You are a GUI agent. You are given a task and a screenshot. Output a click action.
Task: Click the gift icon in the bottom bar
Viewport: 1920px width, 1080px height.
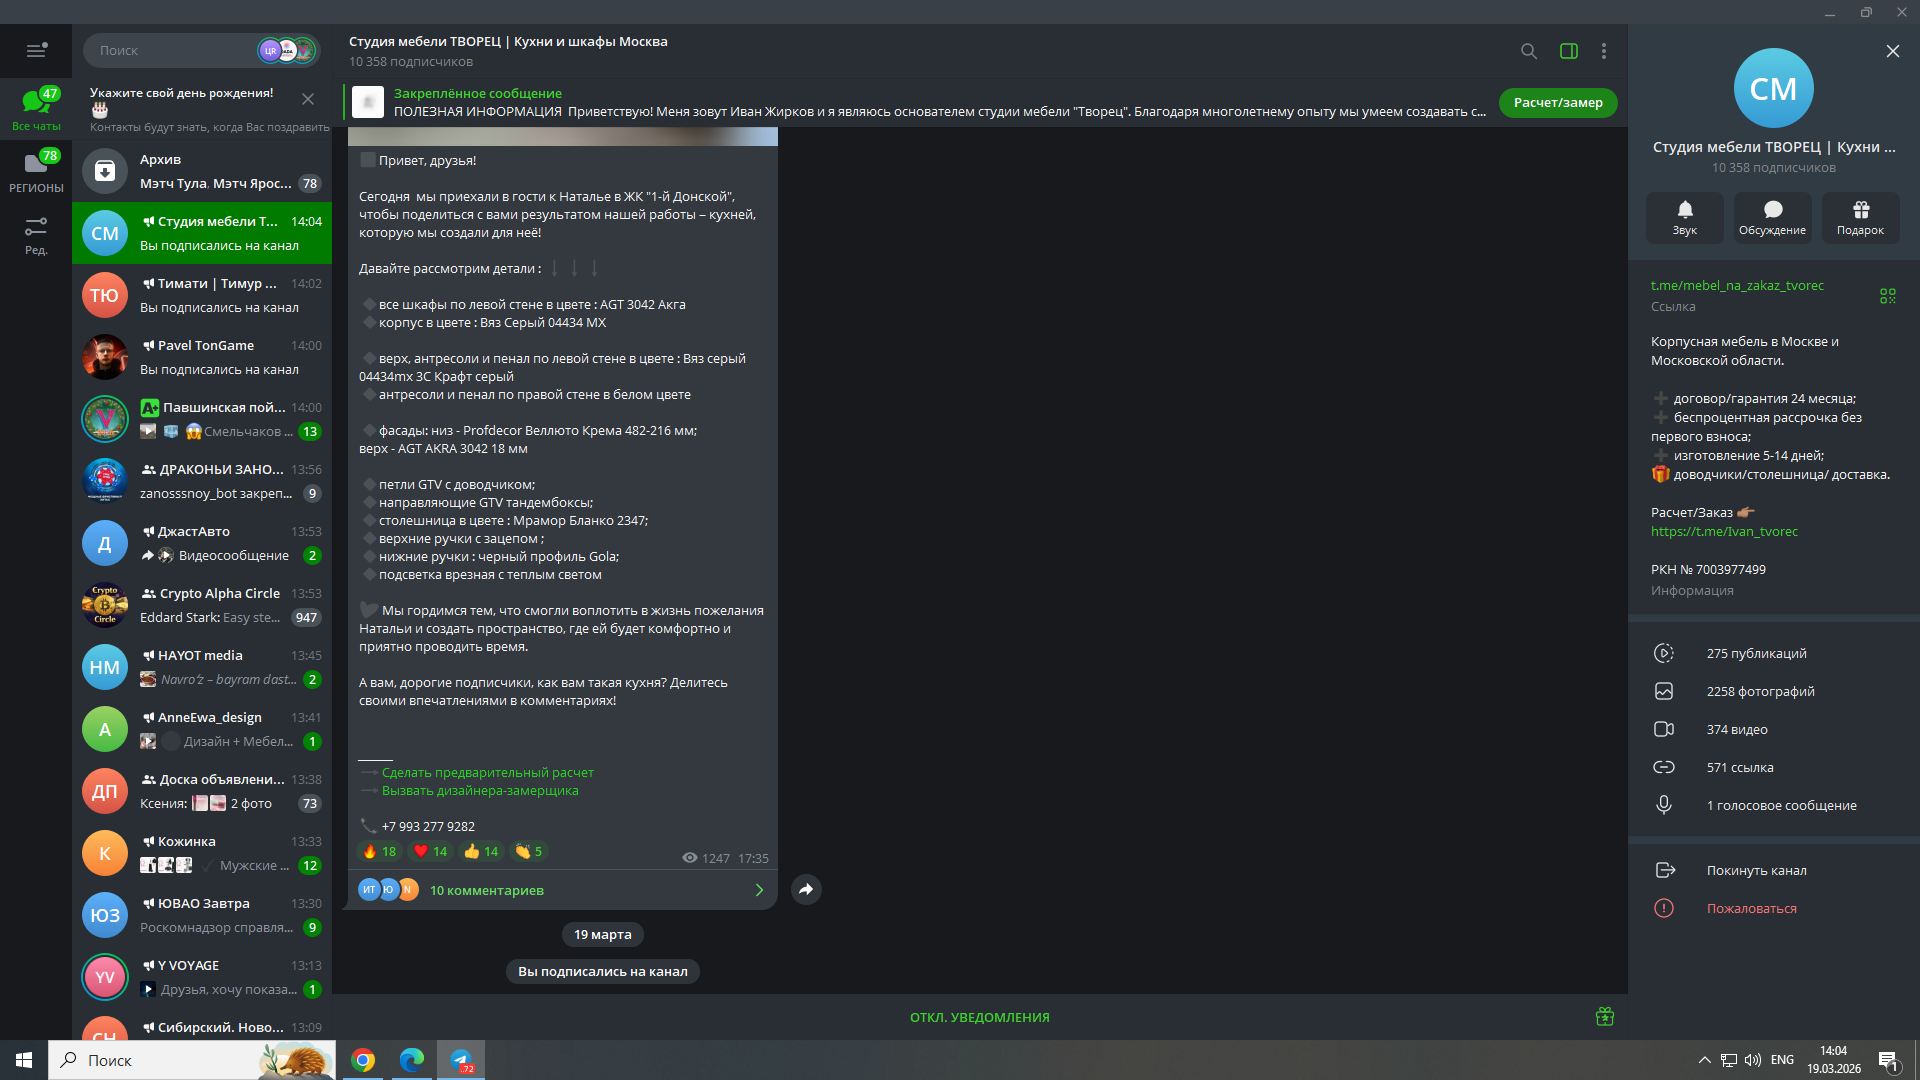(x=1605, y=1017)
